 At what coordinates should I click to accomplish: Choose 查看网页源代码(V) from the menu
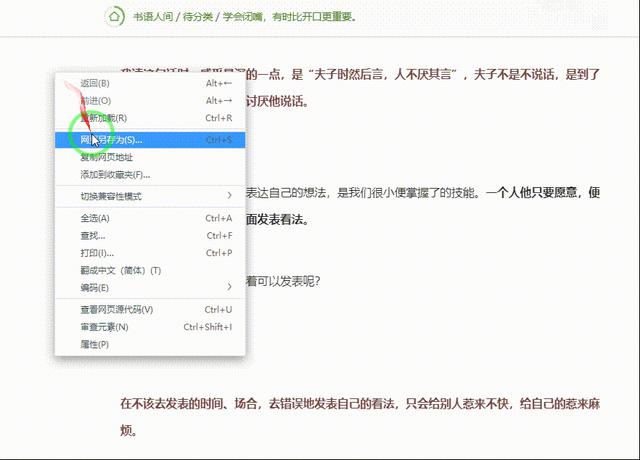pyautogui.click(x=150, y=309)
